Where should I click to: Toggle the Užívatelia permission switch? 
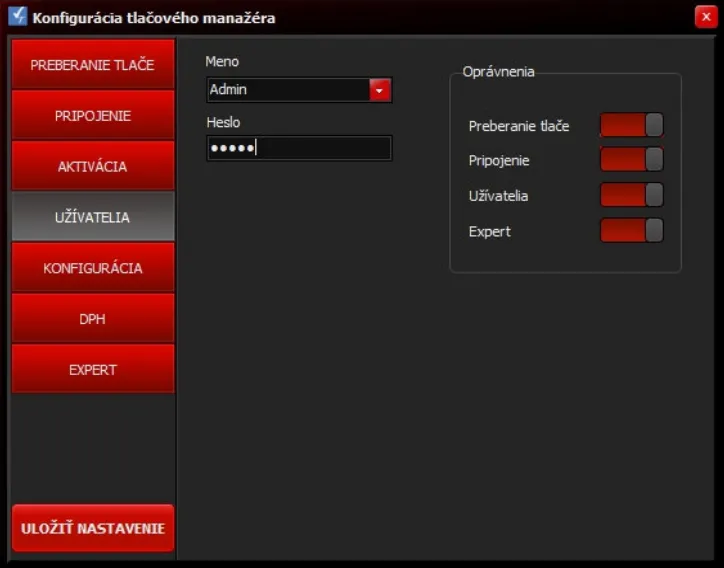point(632,194)
